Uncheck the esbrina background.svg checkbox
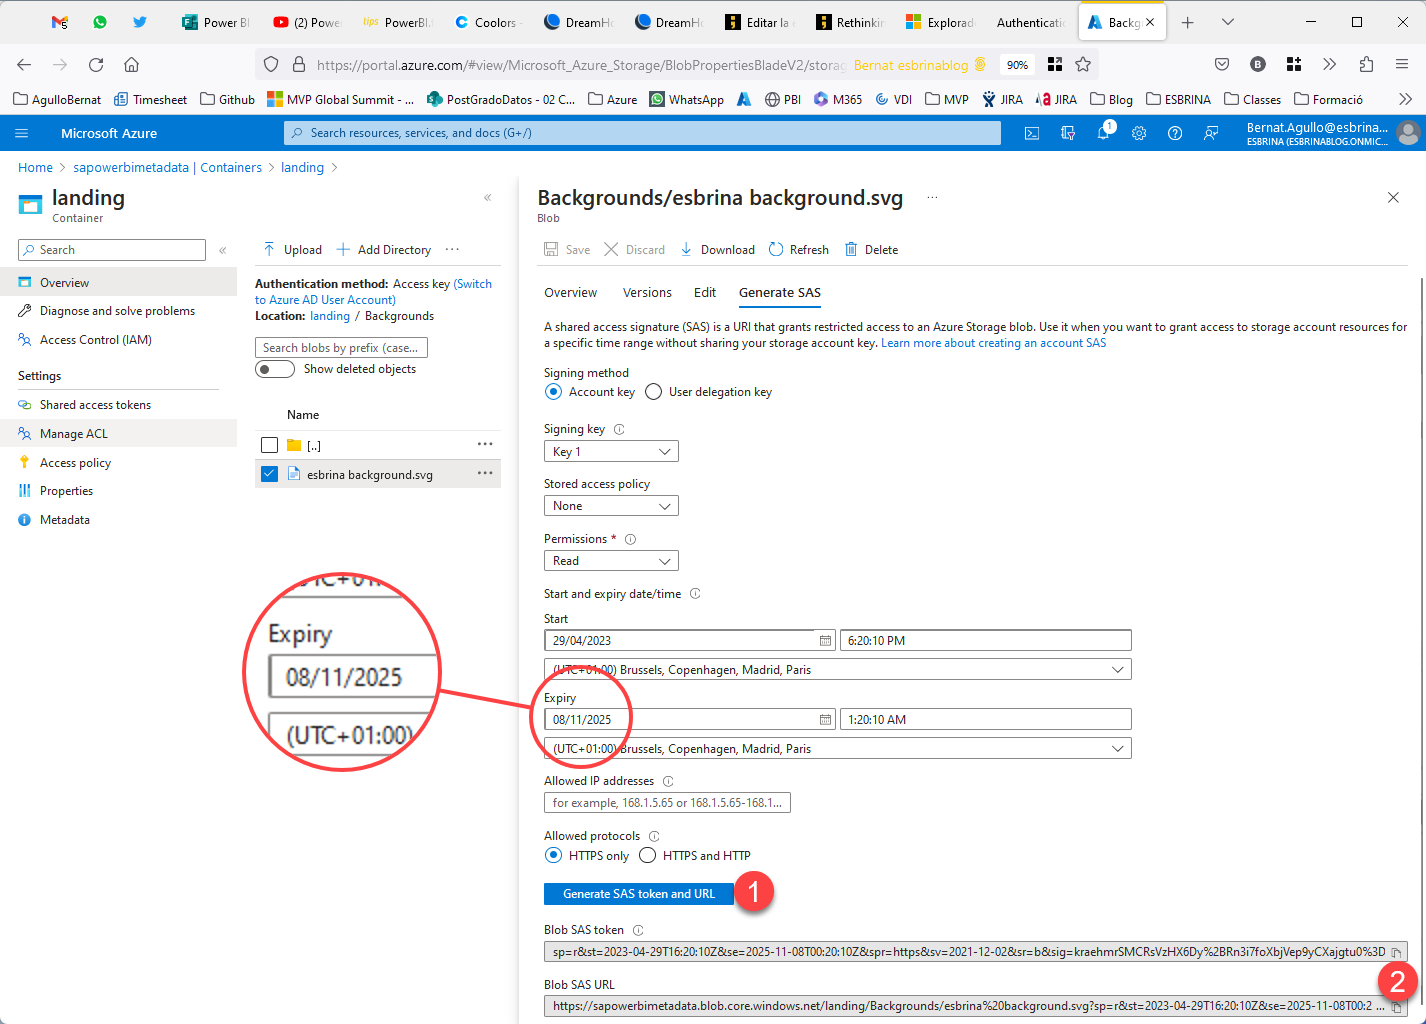The height and width of the screenshot is (1024, 1426). 269,474
